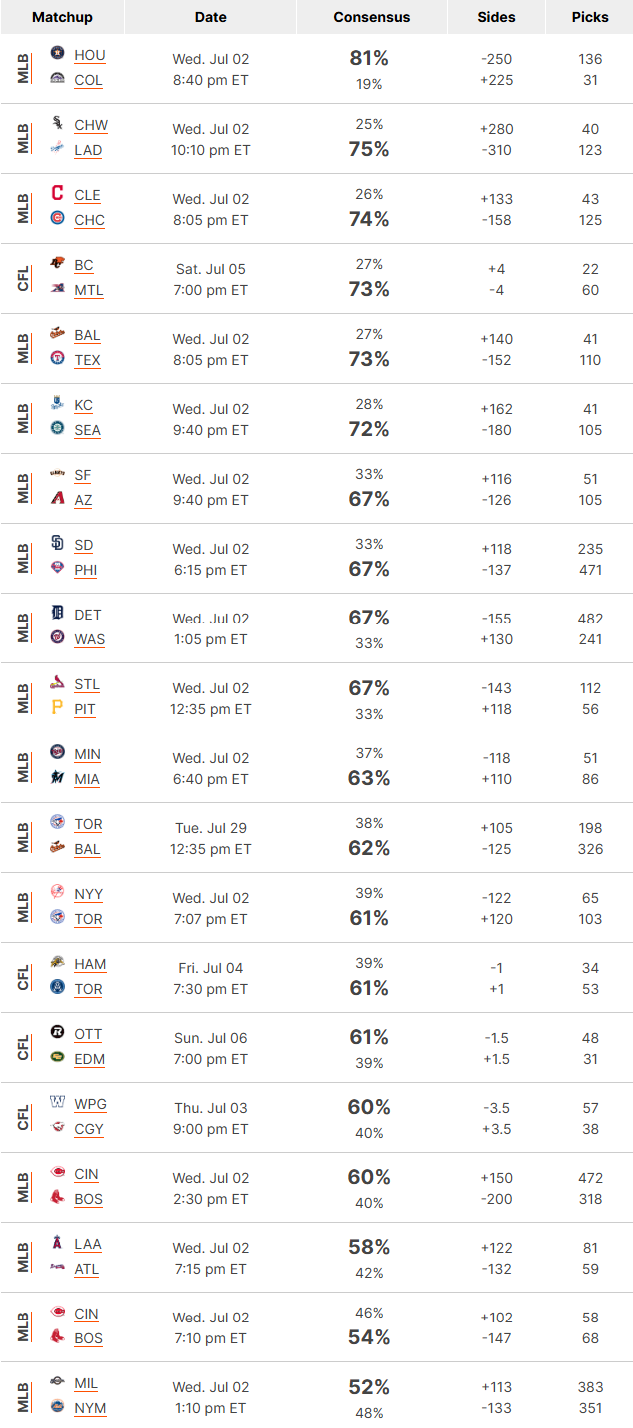Click the Matchup column header

62,17
